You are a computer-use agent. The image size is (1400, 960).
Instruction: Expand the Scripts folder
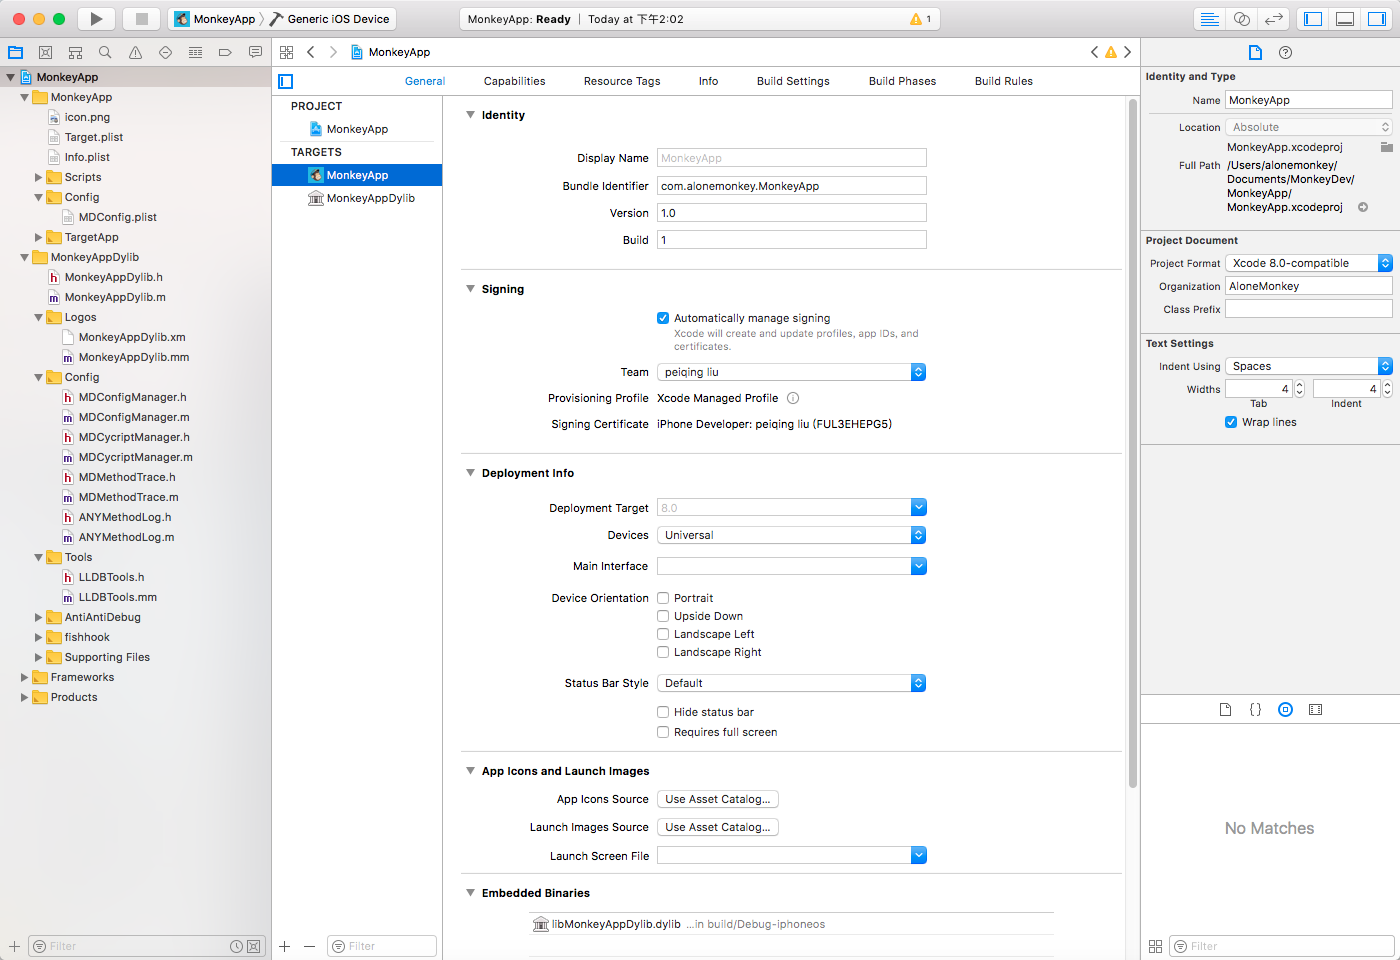coord(38,177)
